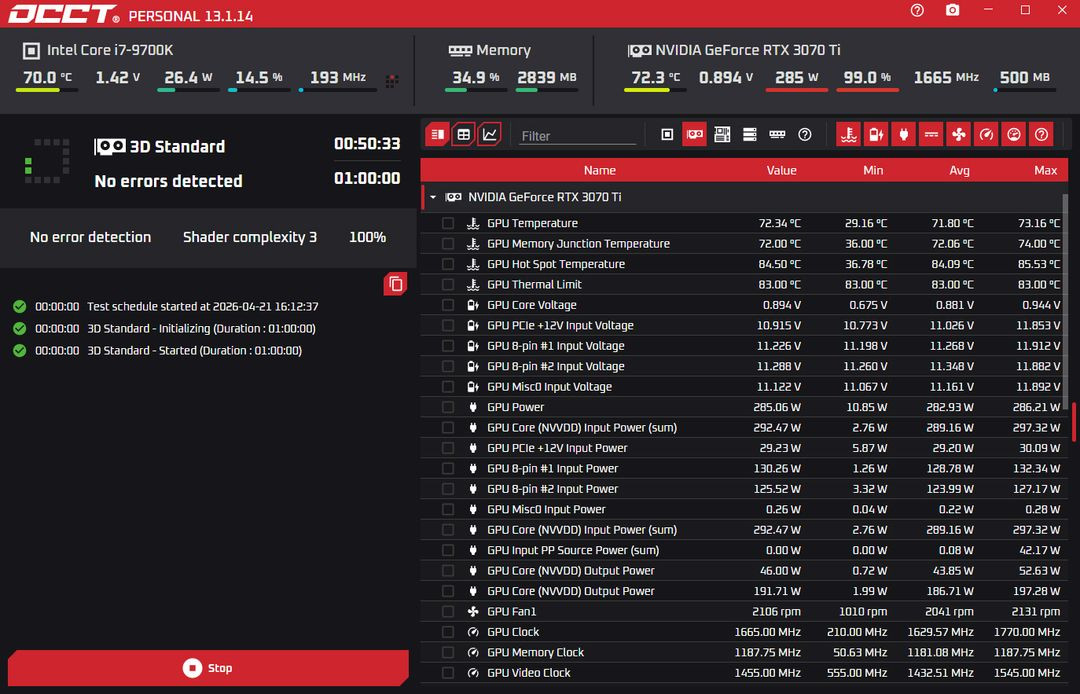The image size is (1080, 694).
Task: Sort by the Avg column header
Action: [x=959, y=170]
